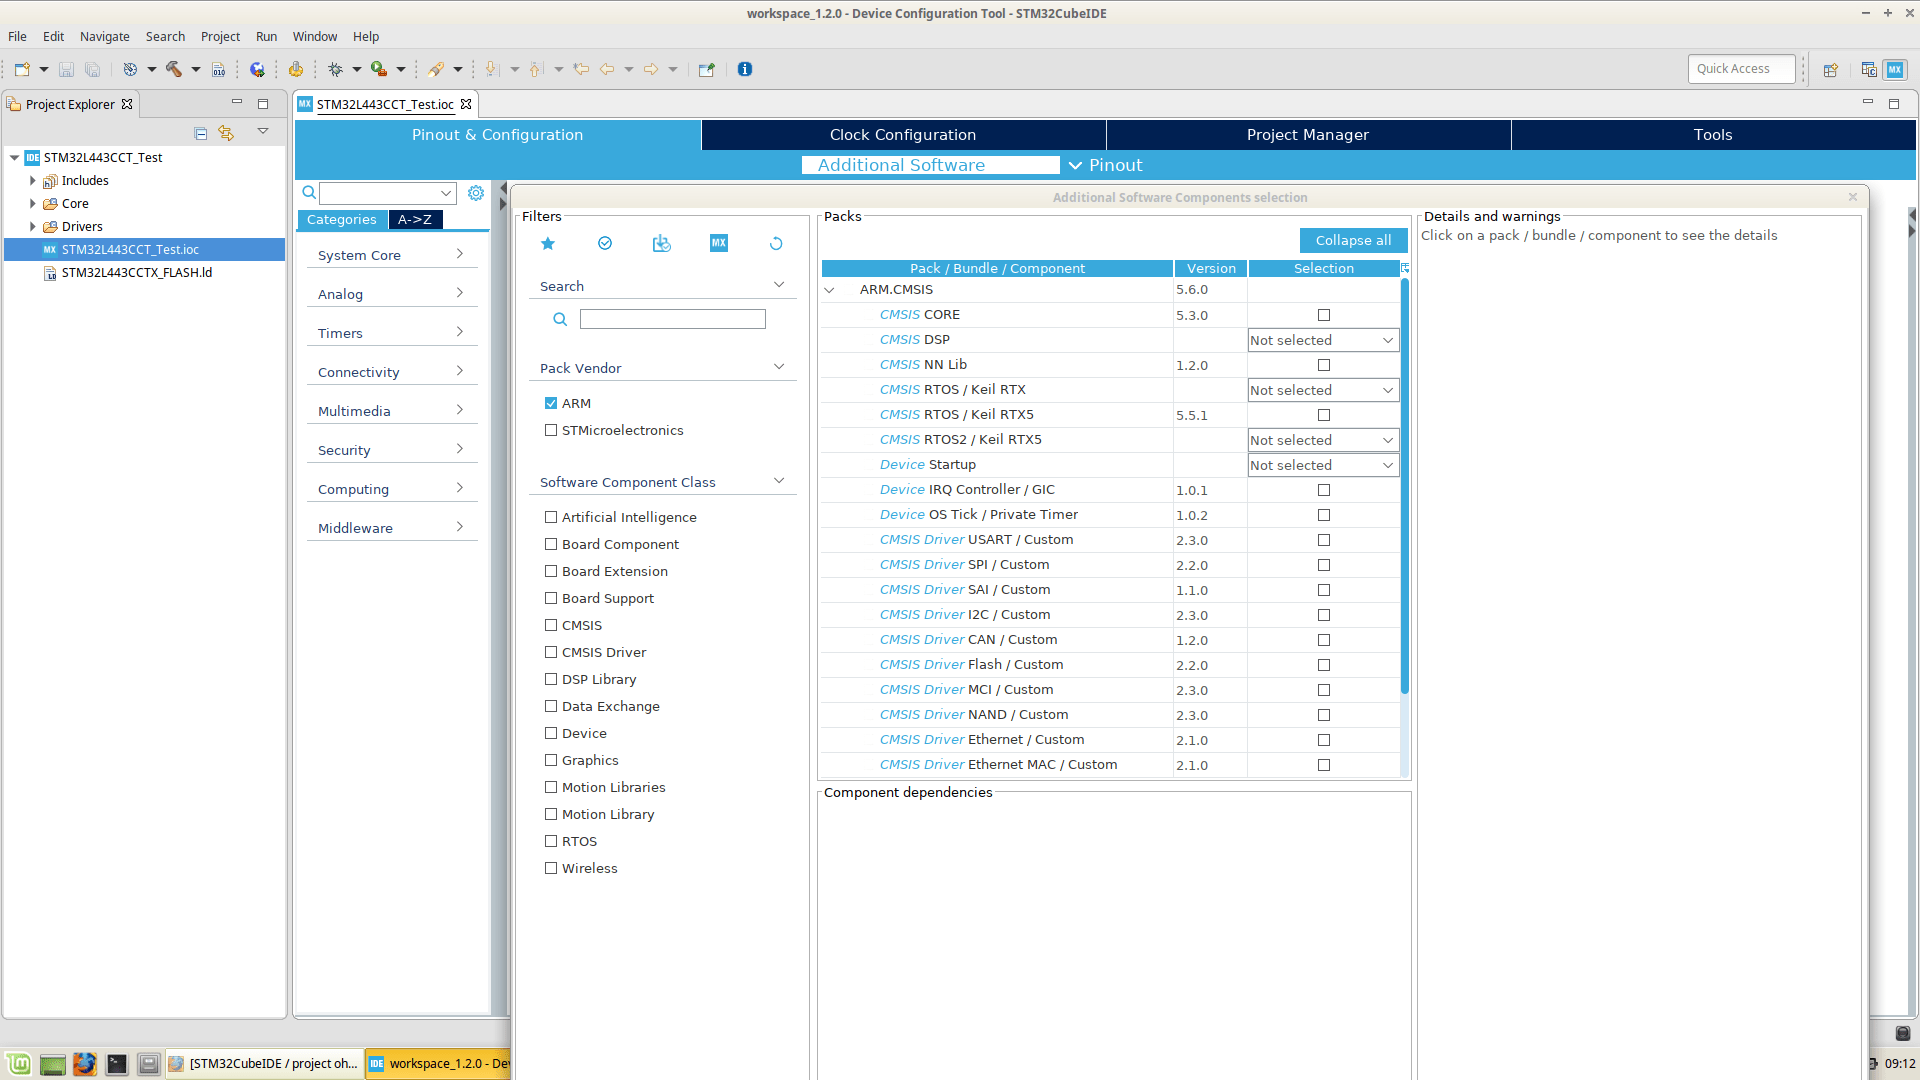The height and width of the screenshot is (1080, 1920).
Task: Collapse the Pack Vendor filter section
Action: (x=779, y=367)
